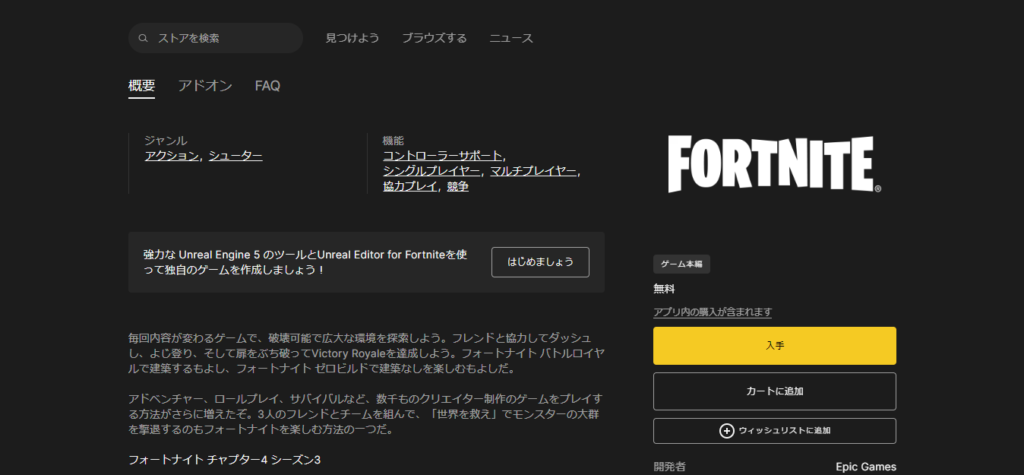
Task: Open the マルチプレイヤー feature link
Action: click(534, 171)
